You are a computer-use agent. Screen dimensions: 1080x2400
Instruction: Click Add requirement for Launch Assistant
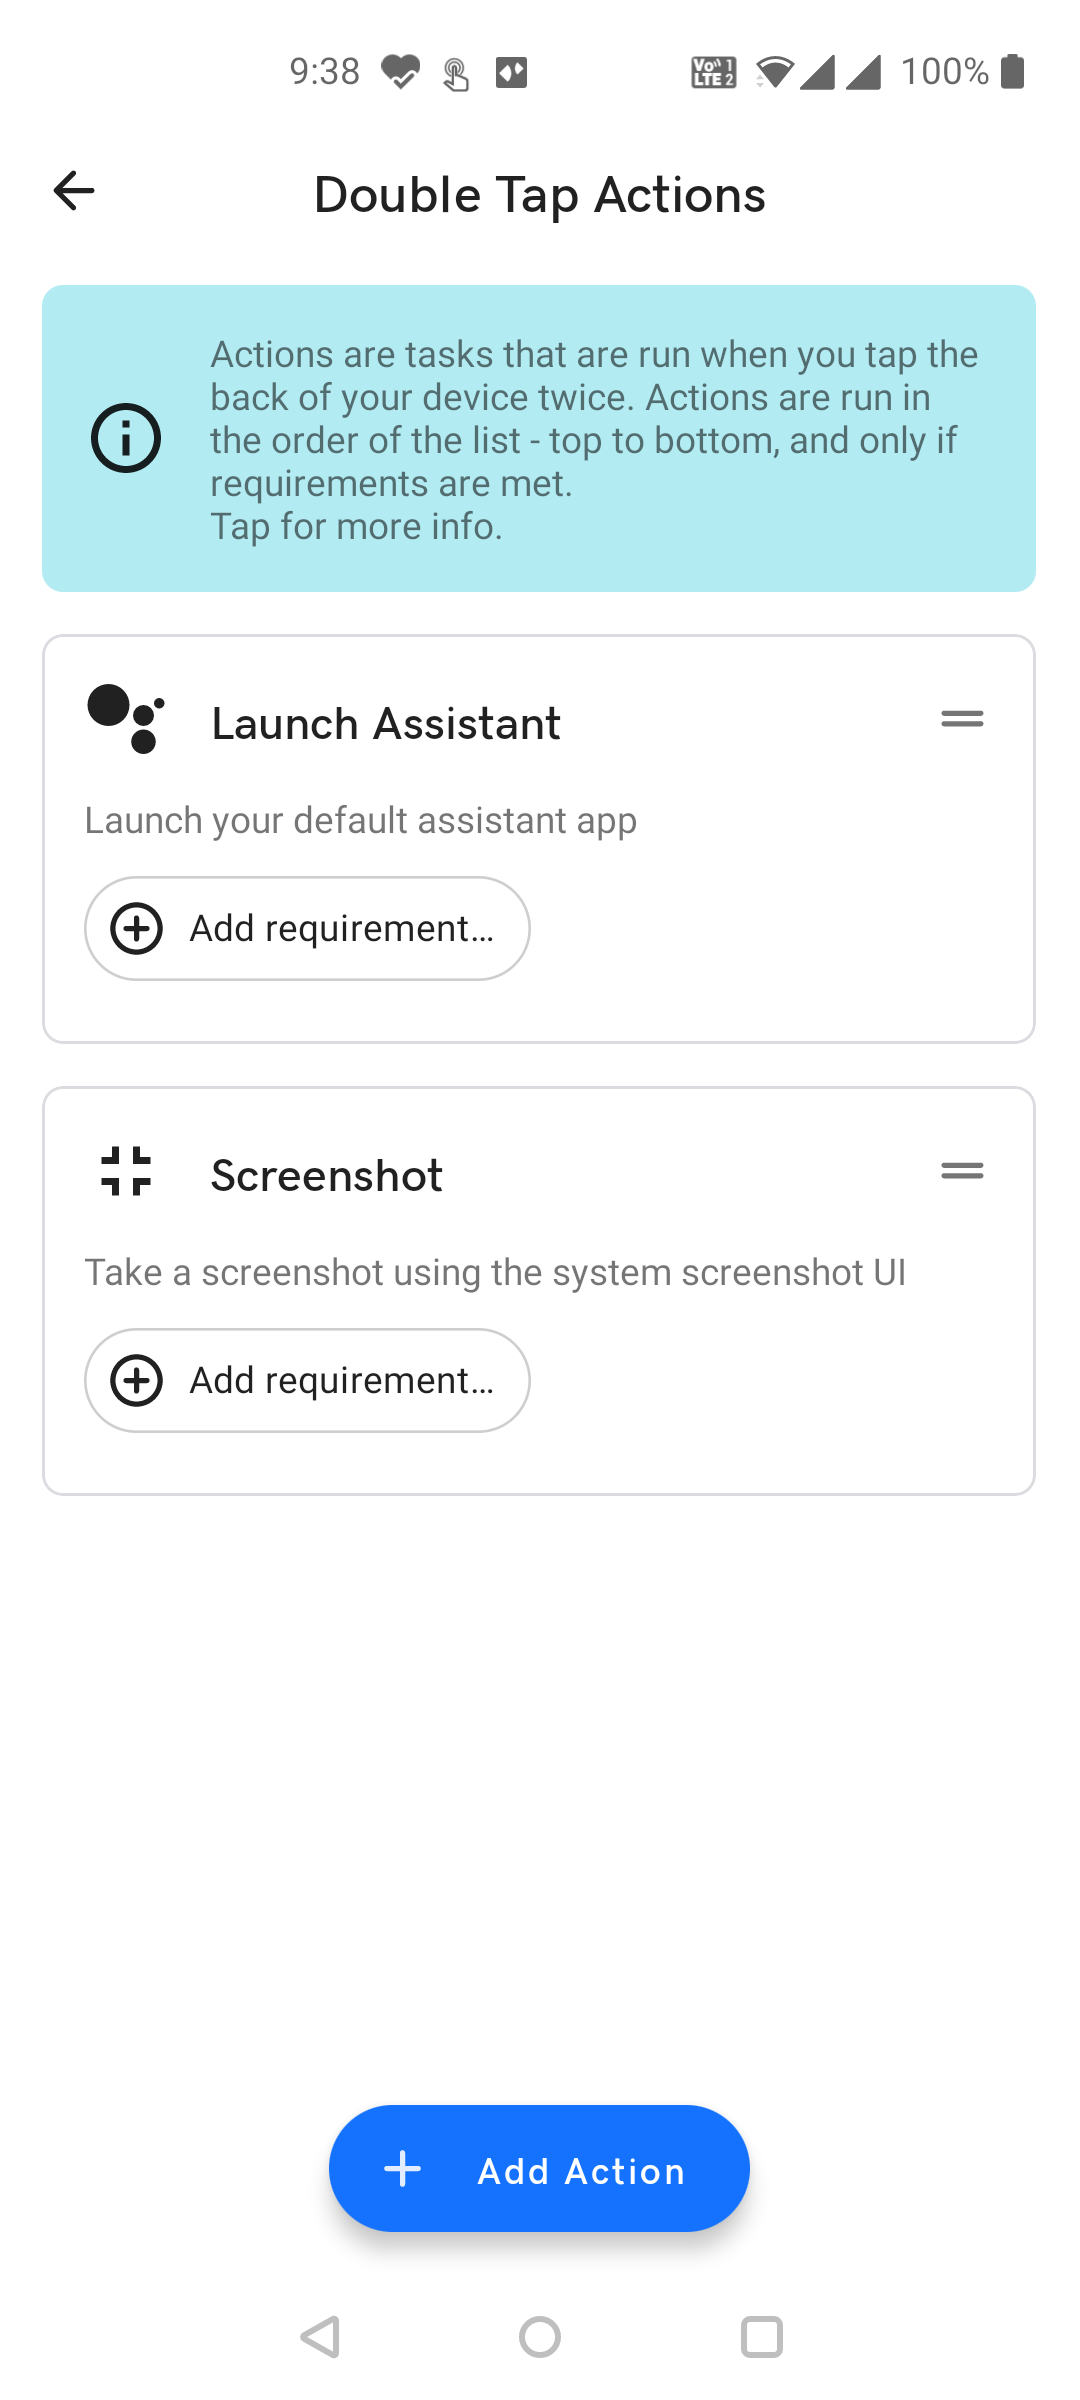(307, 928)
